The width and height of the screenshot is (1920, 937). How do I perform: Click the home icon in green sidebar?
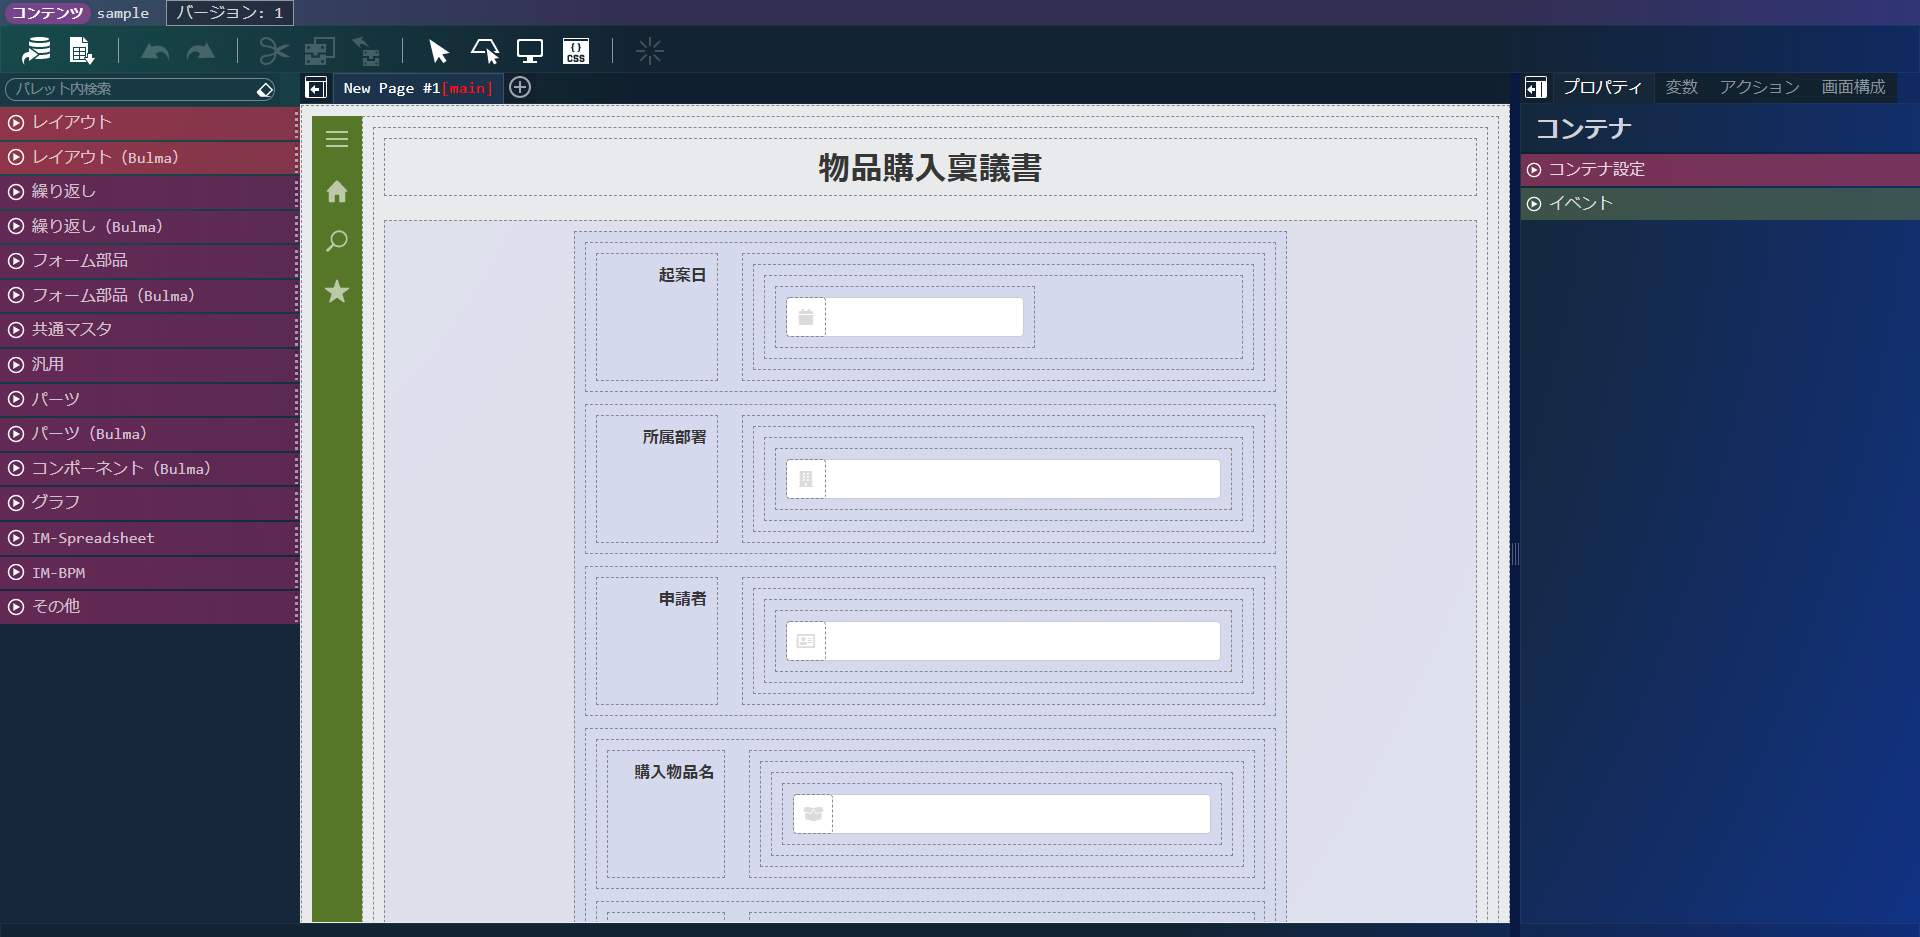(337, 191)
